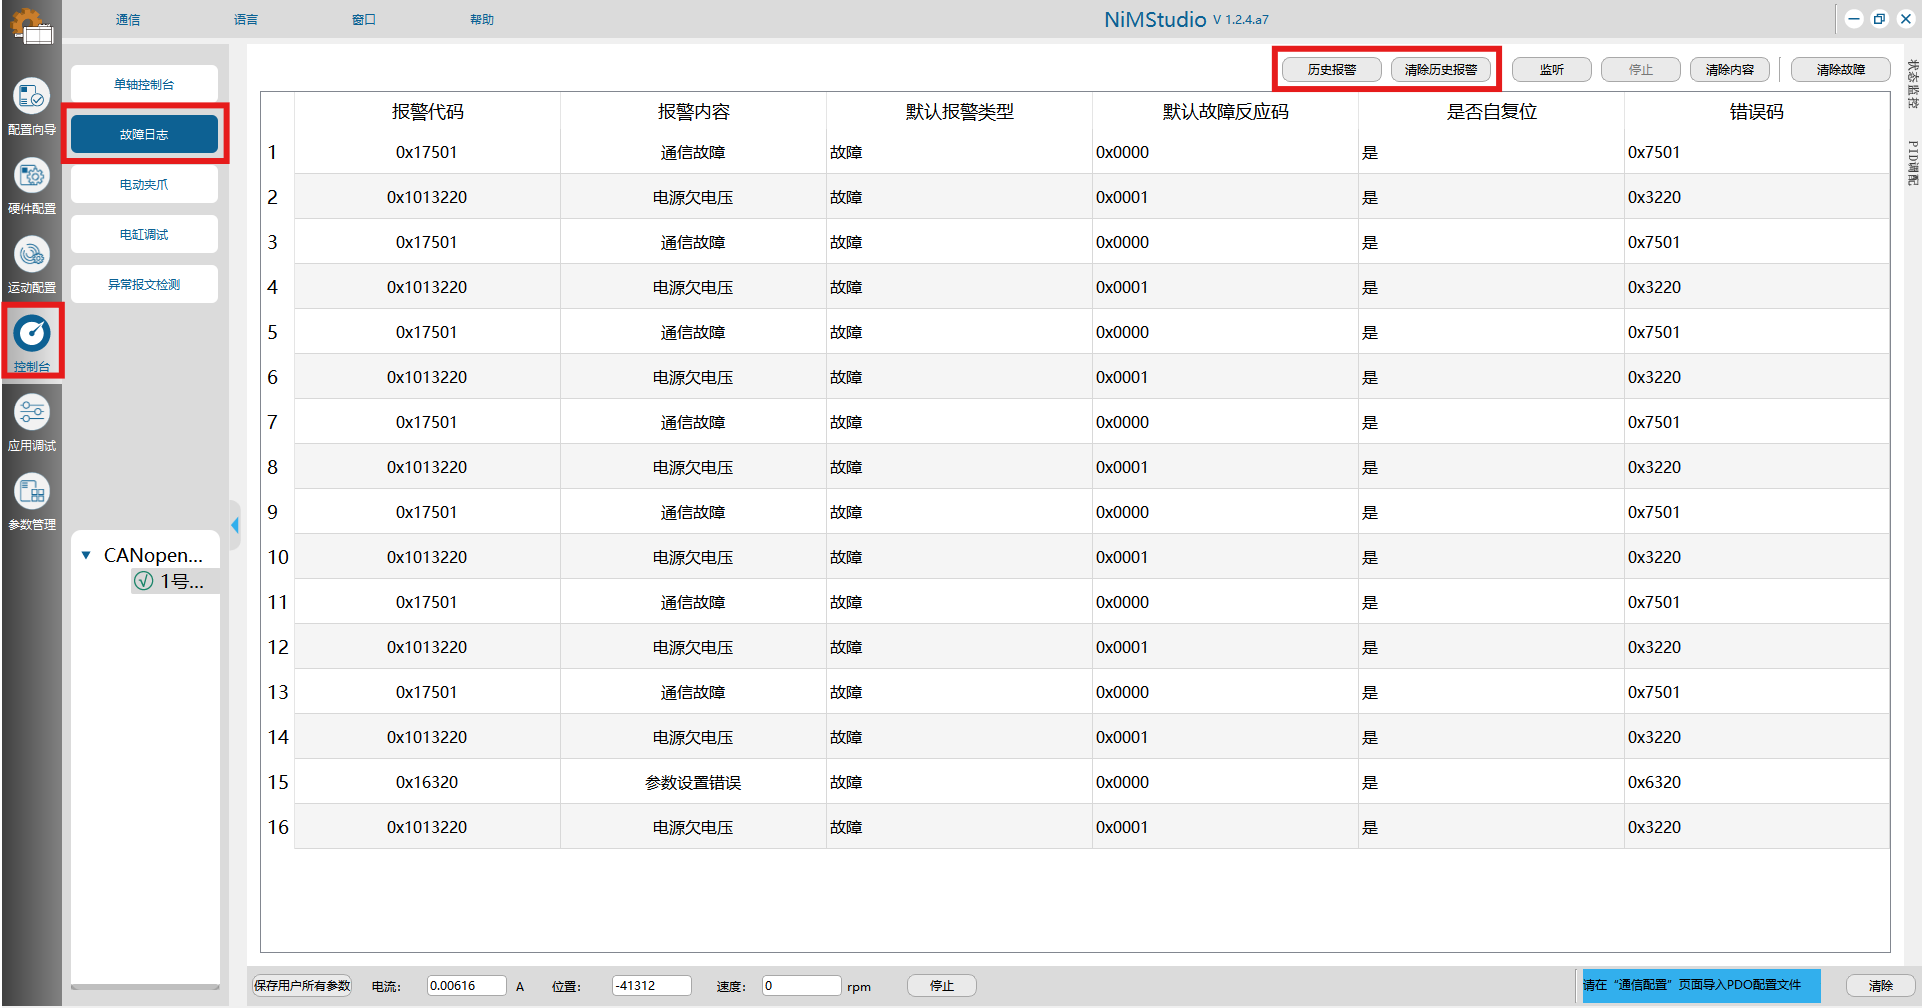Click the 电流 value field
This screenshot has height=1008, width=1922.
point(467,985)
